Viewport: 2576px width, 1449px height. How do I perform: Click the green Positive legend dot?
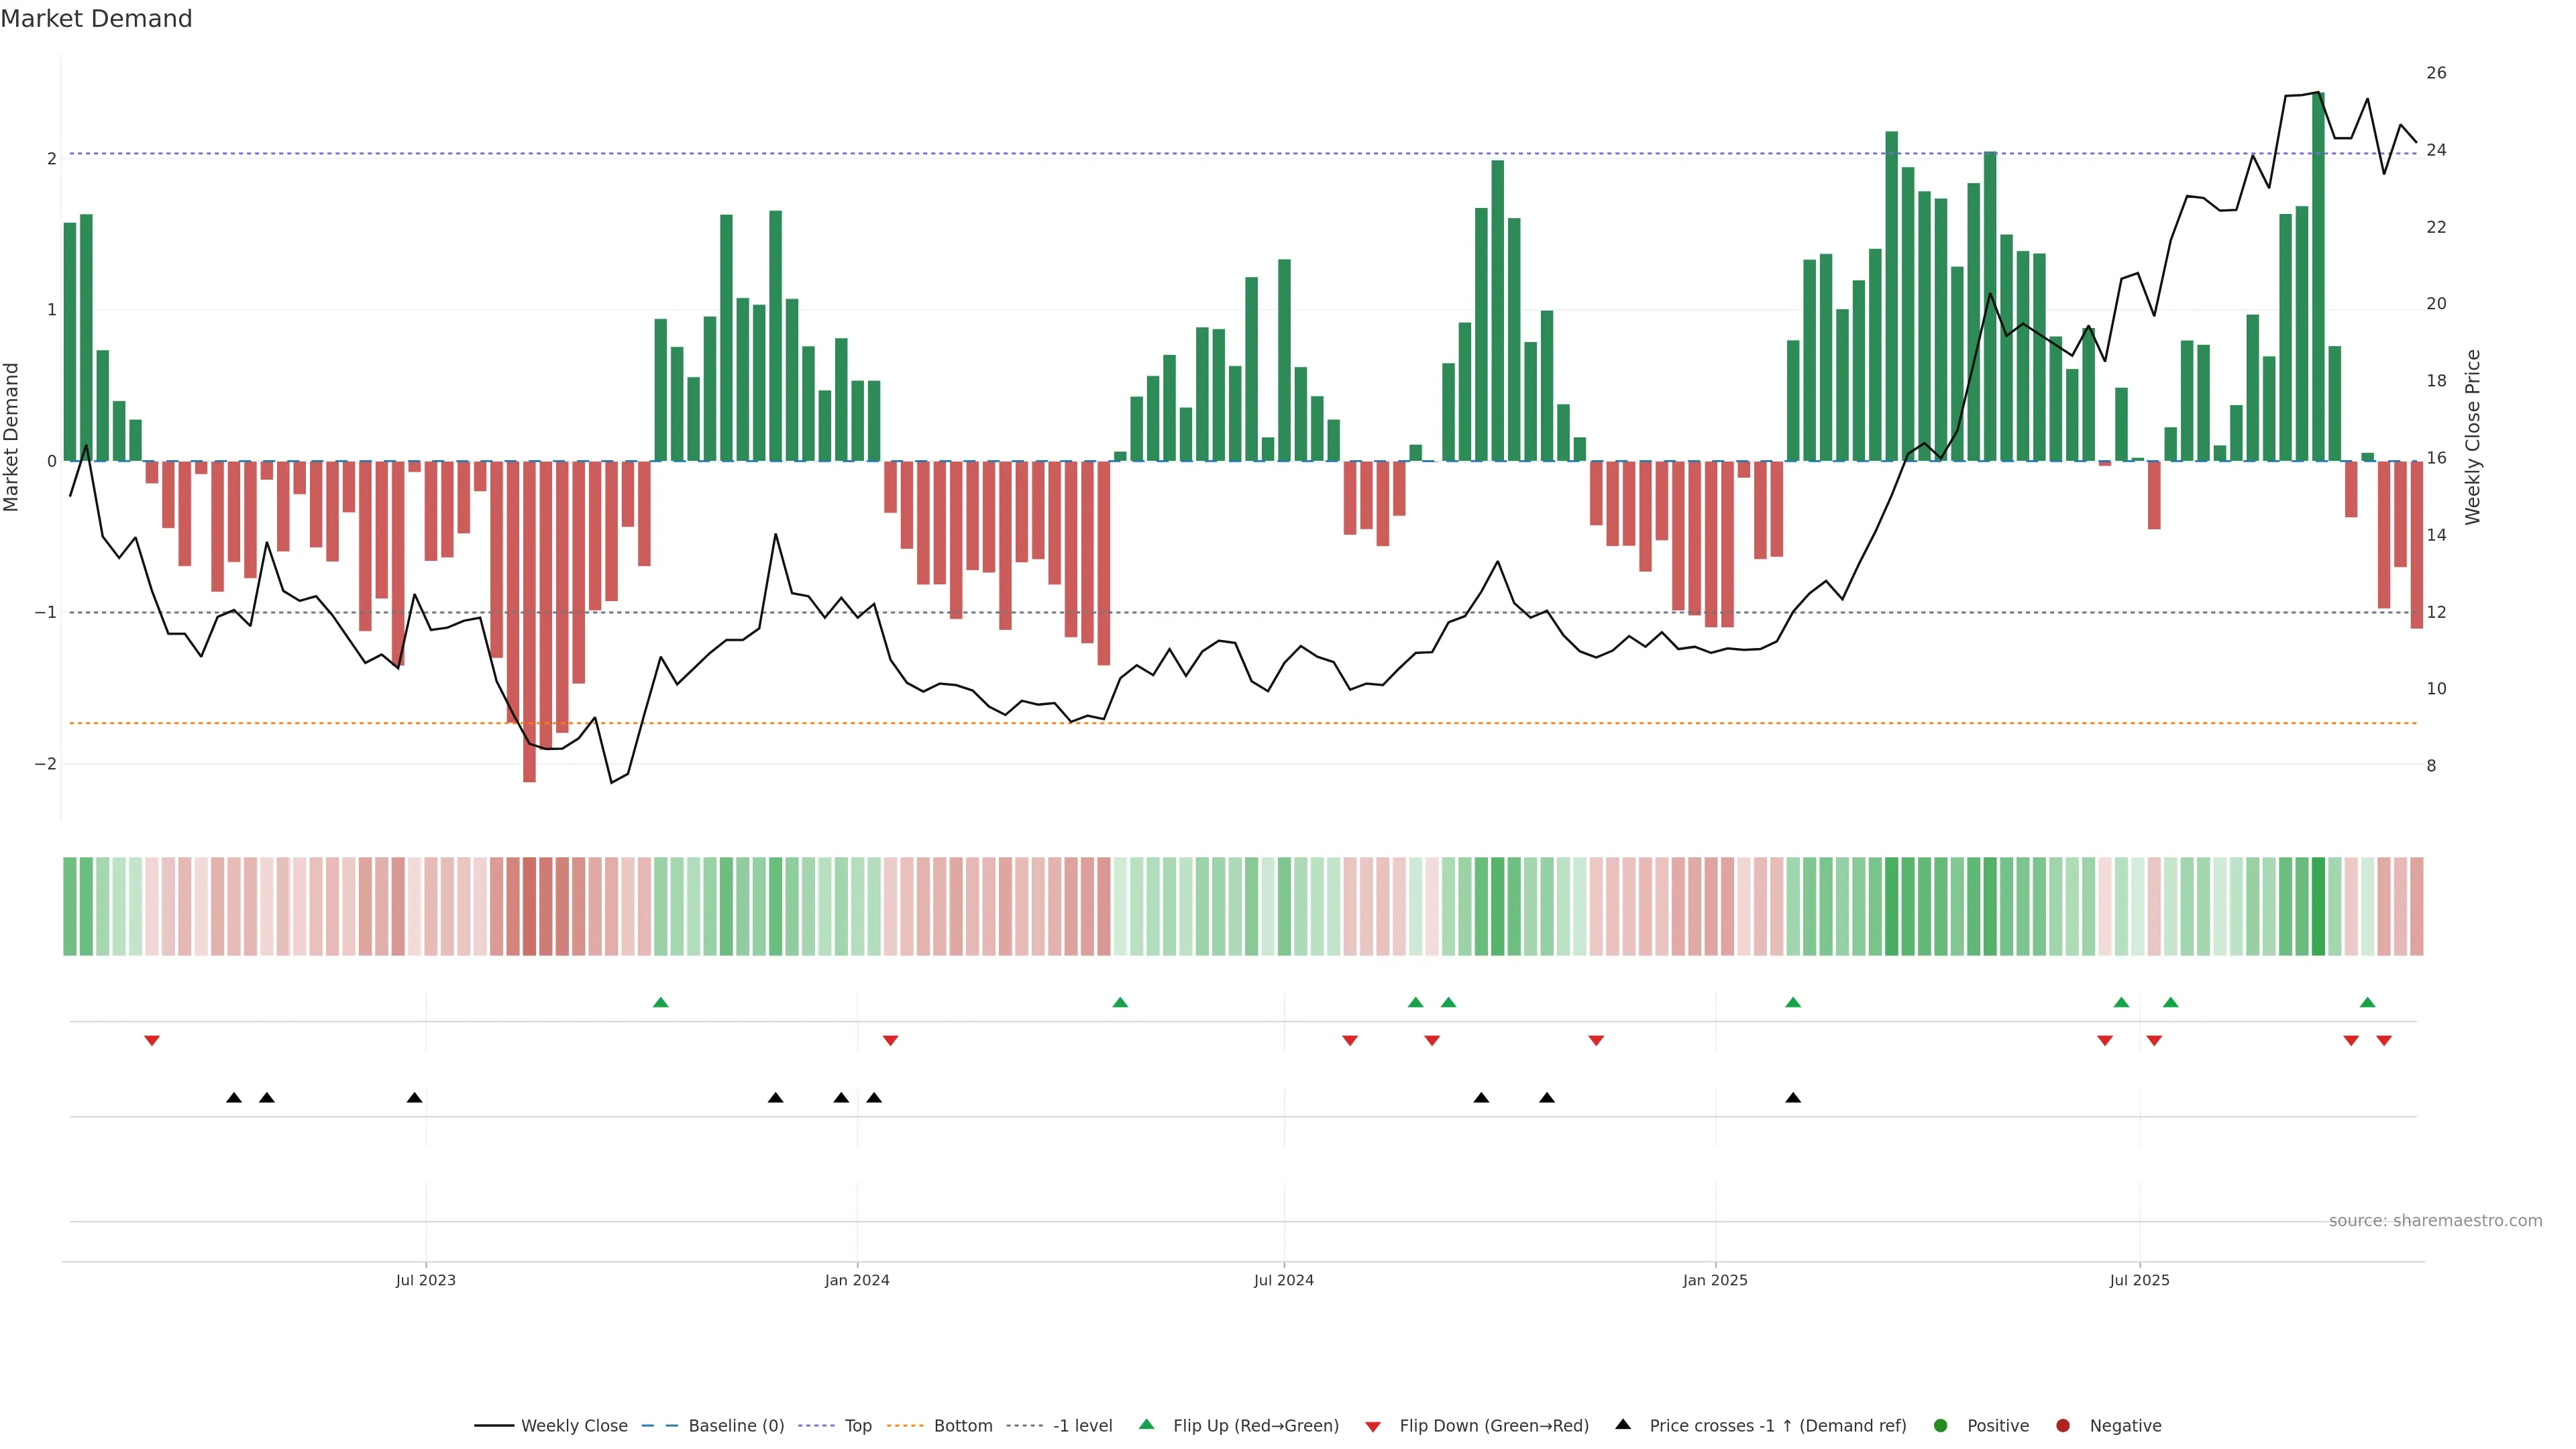click(x=1941, y=1425)
